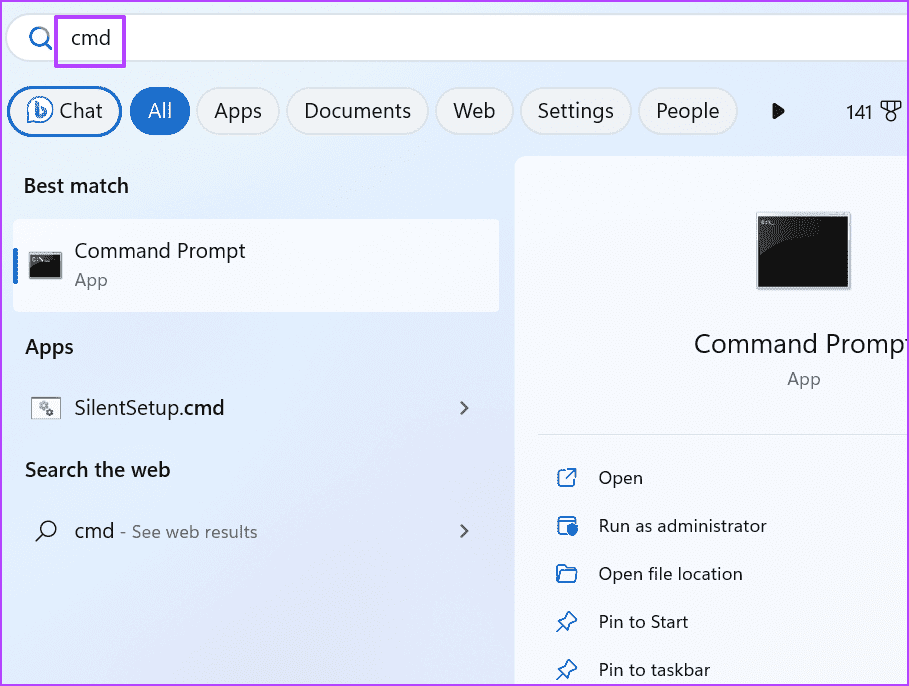The width and height of the screenshot is (909, 686).
Task: Click the search magnifier icon
Action: tap(40, 38)
